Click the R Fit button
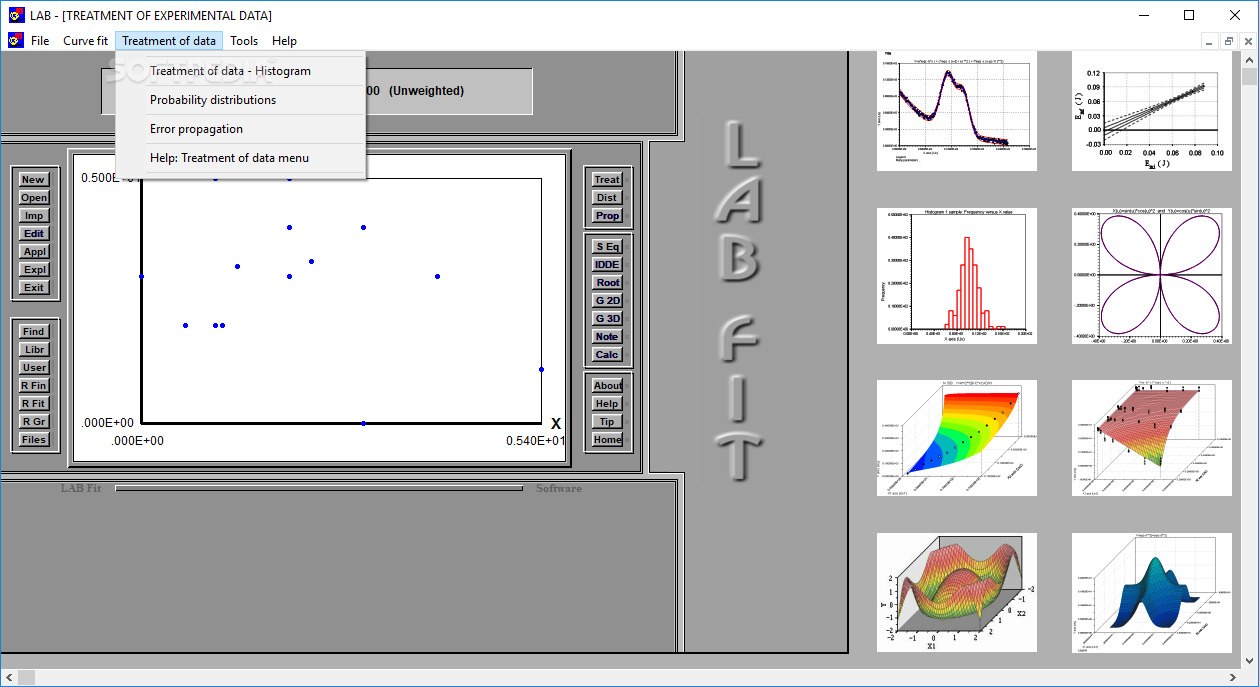 (x=34, y=404)
